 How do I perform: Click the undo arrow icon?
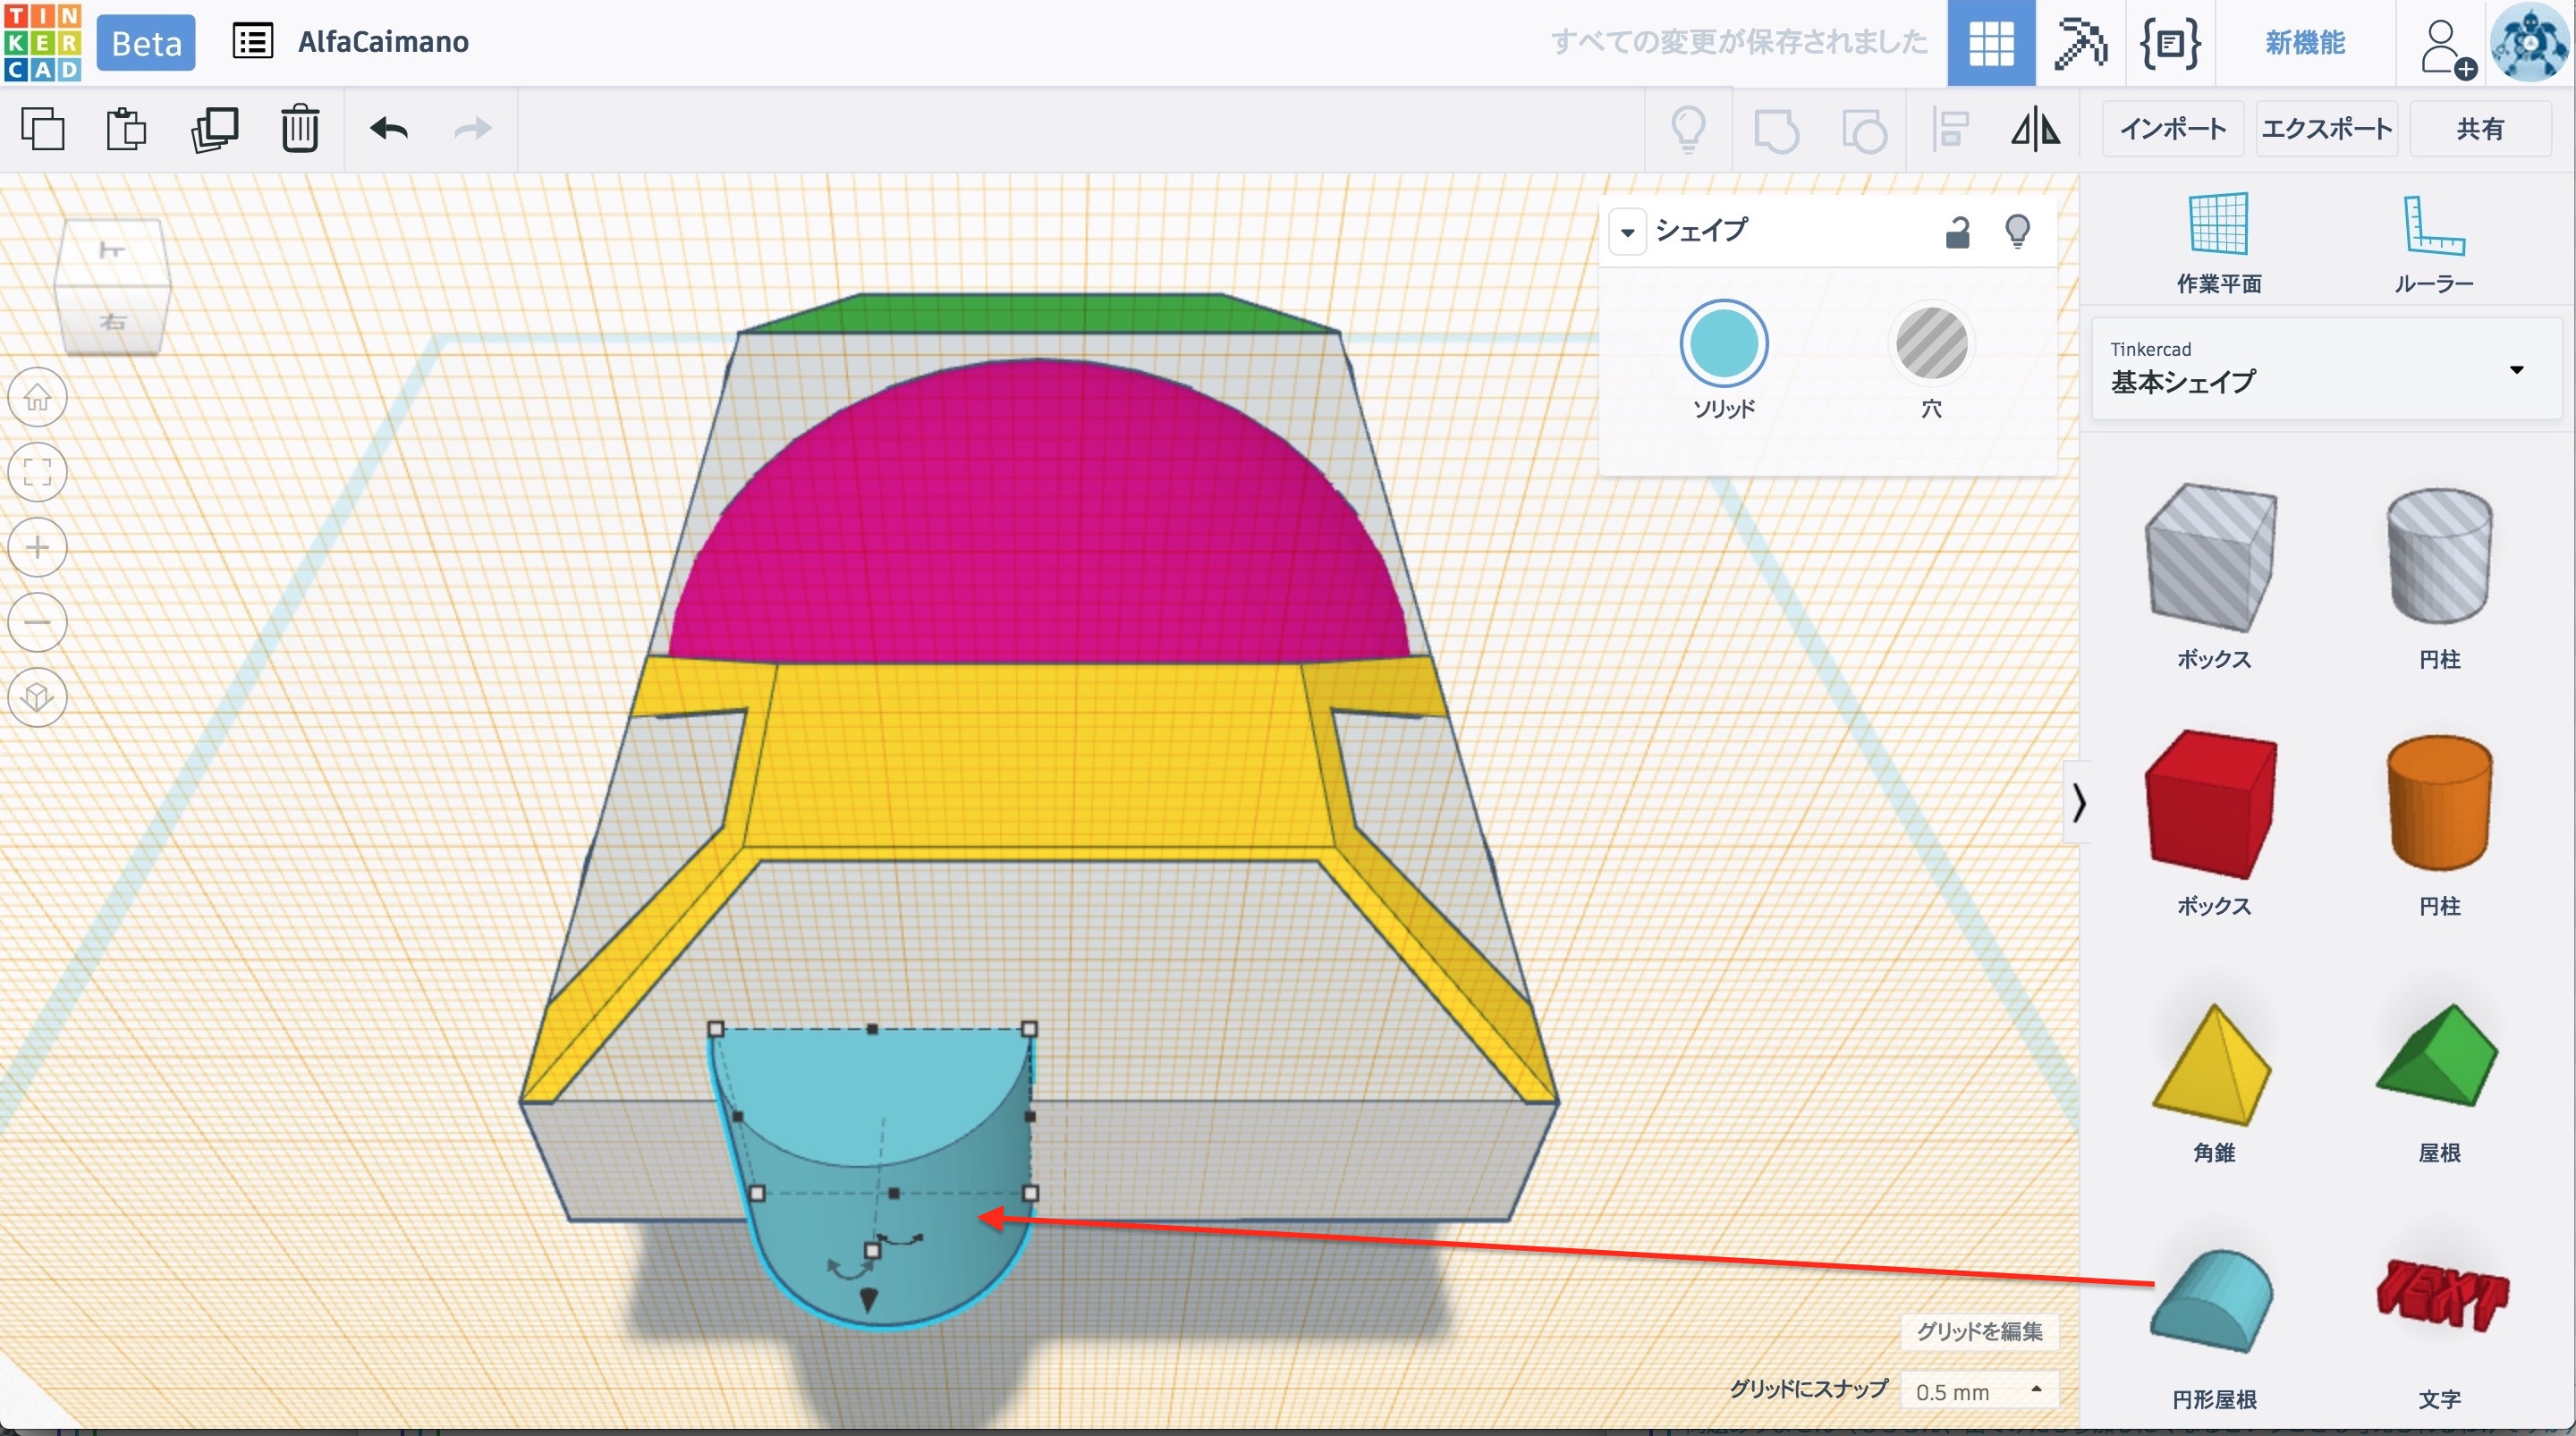pos(388,129)
